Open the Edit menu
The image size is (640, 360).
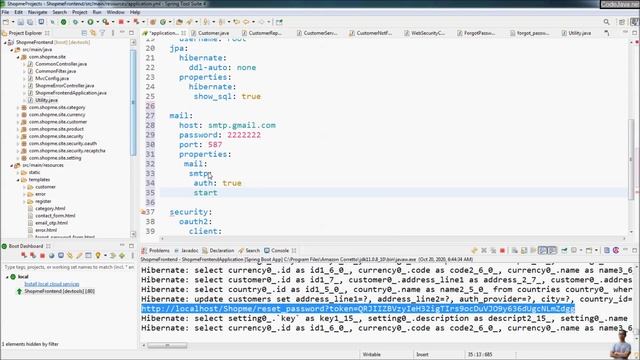(18, 12)
